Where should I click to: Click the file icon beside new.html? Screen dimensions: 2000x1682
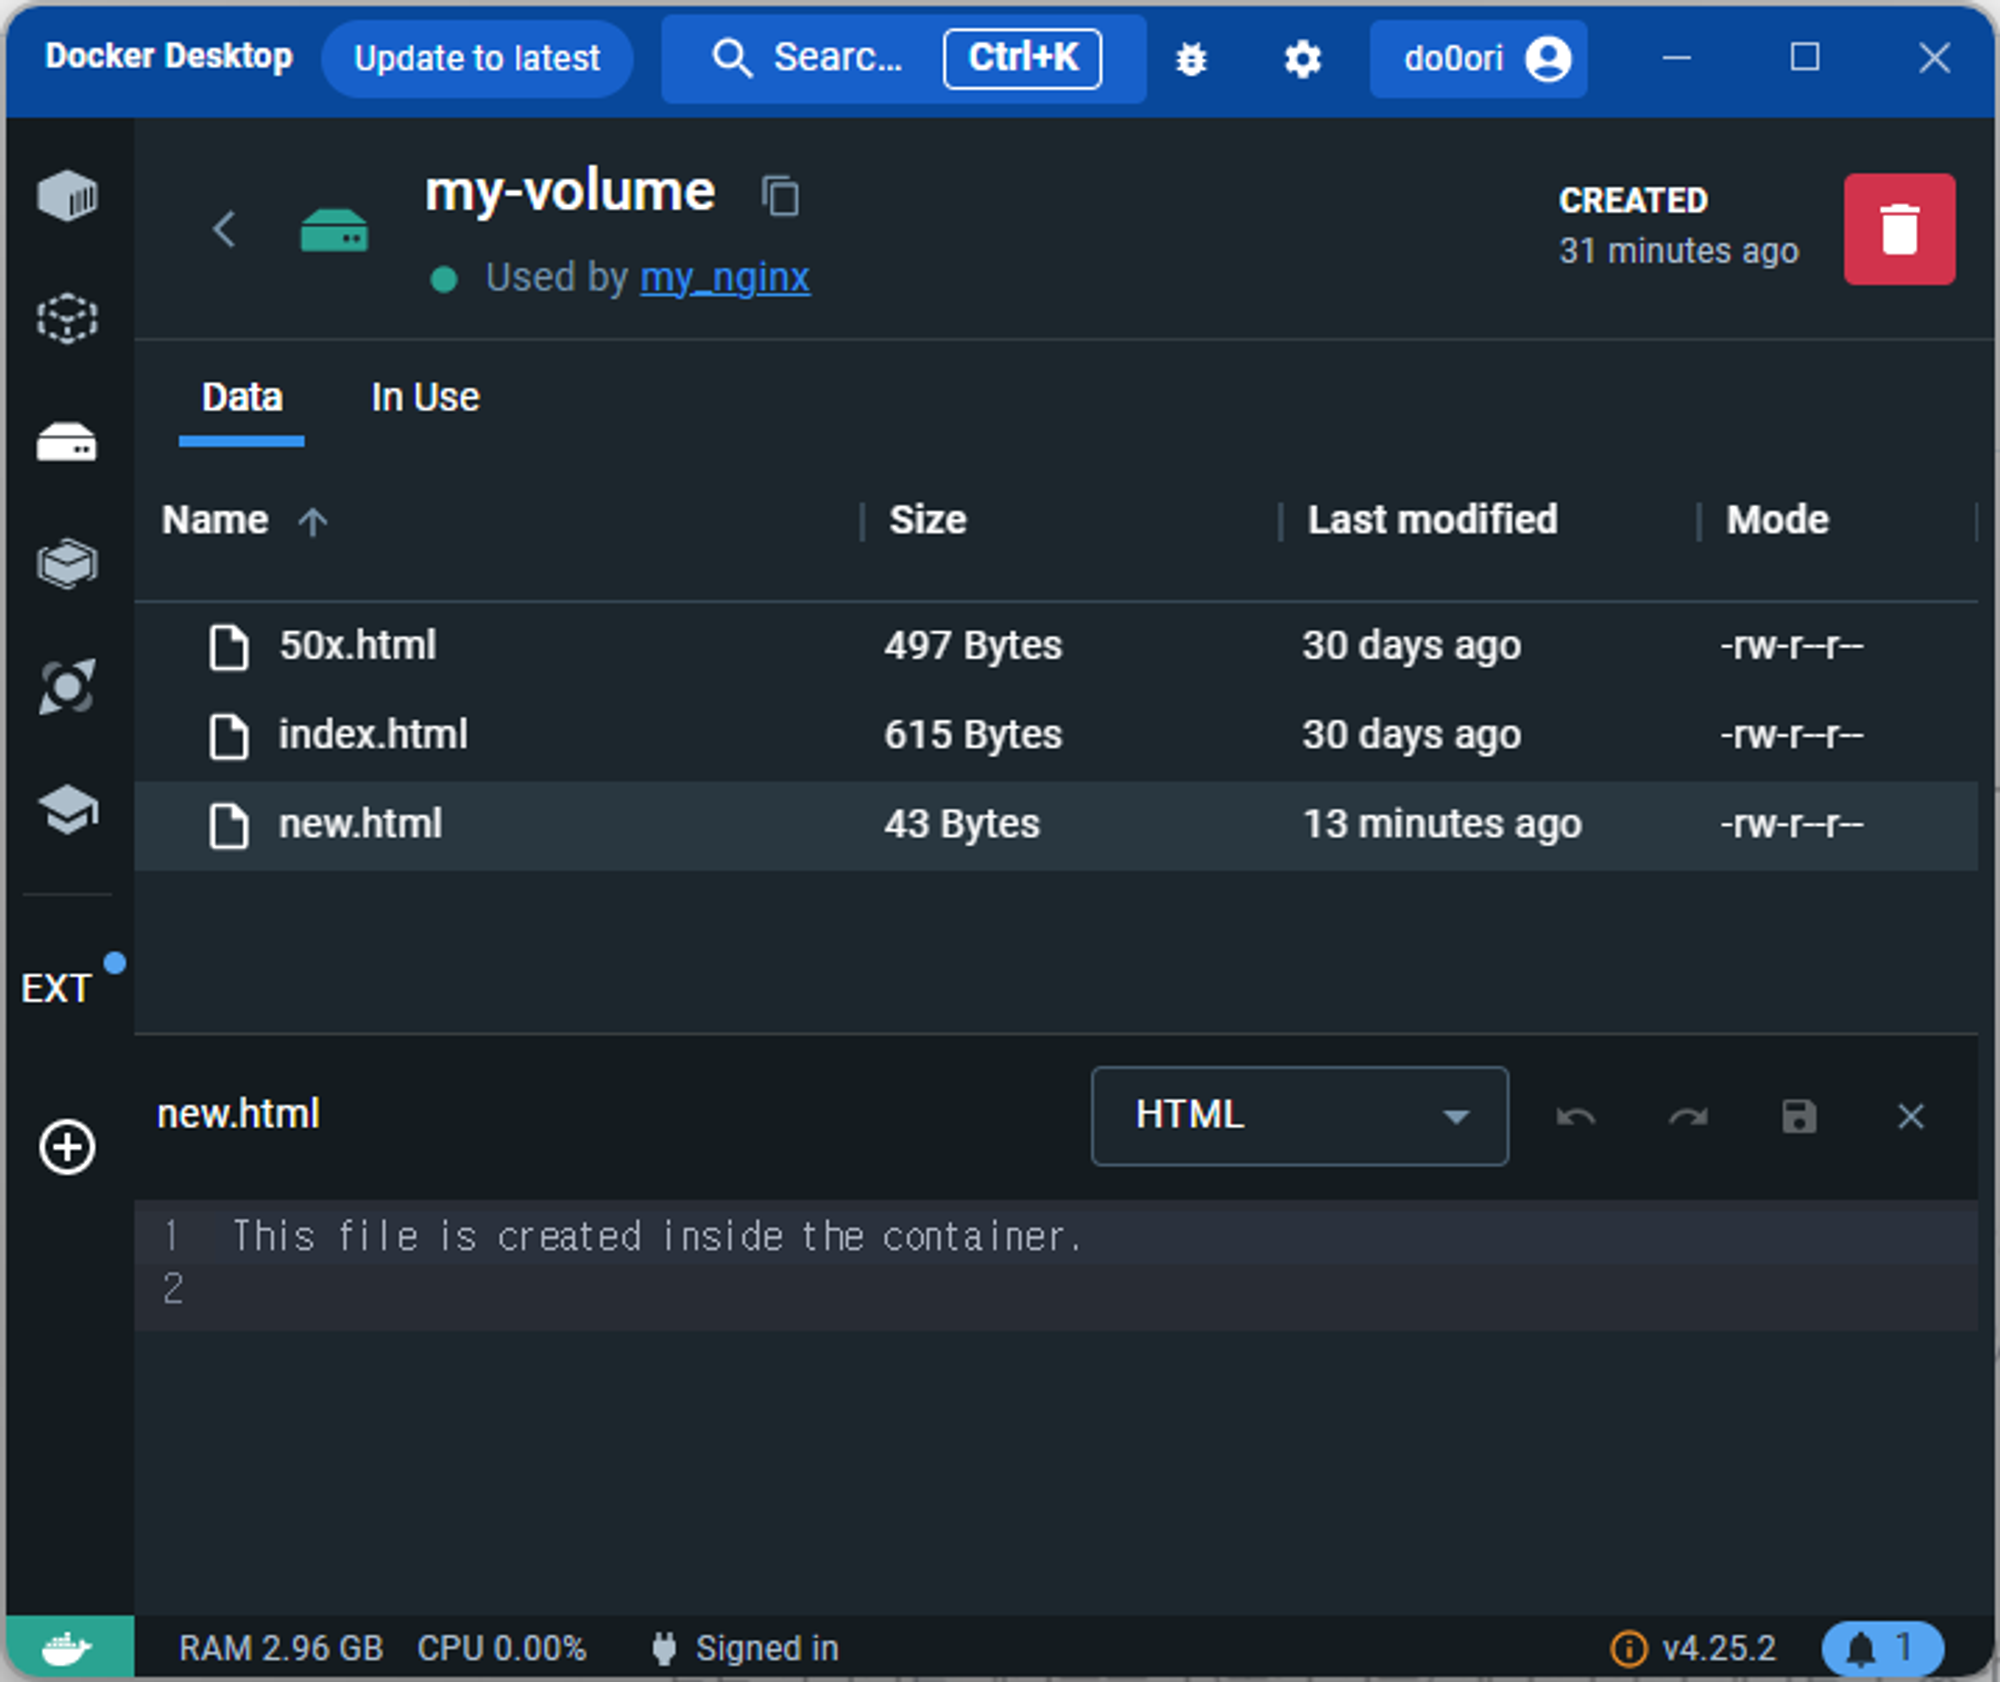229,826
